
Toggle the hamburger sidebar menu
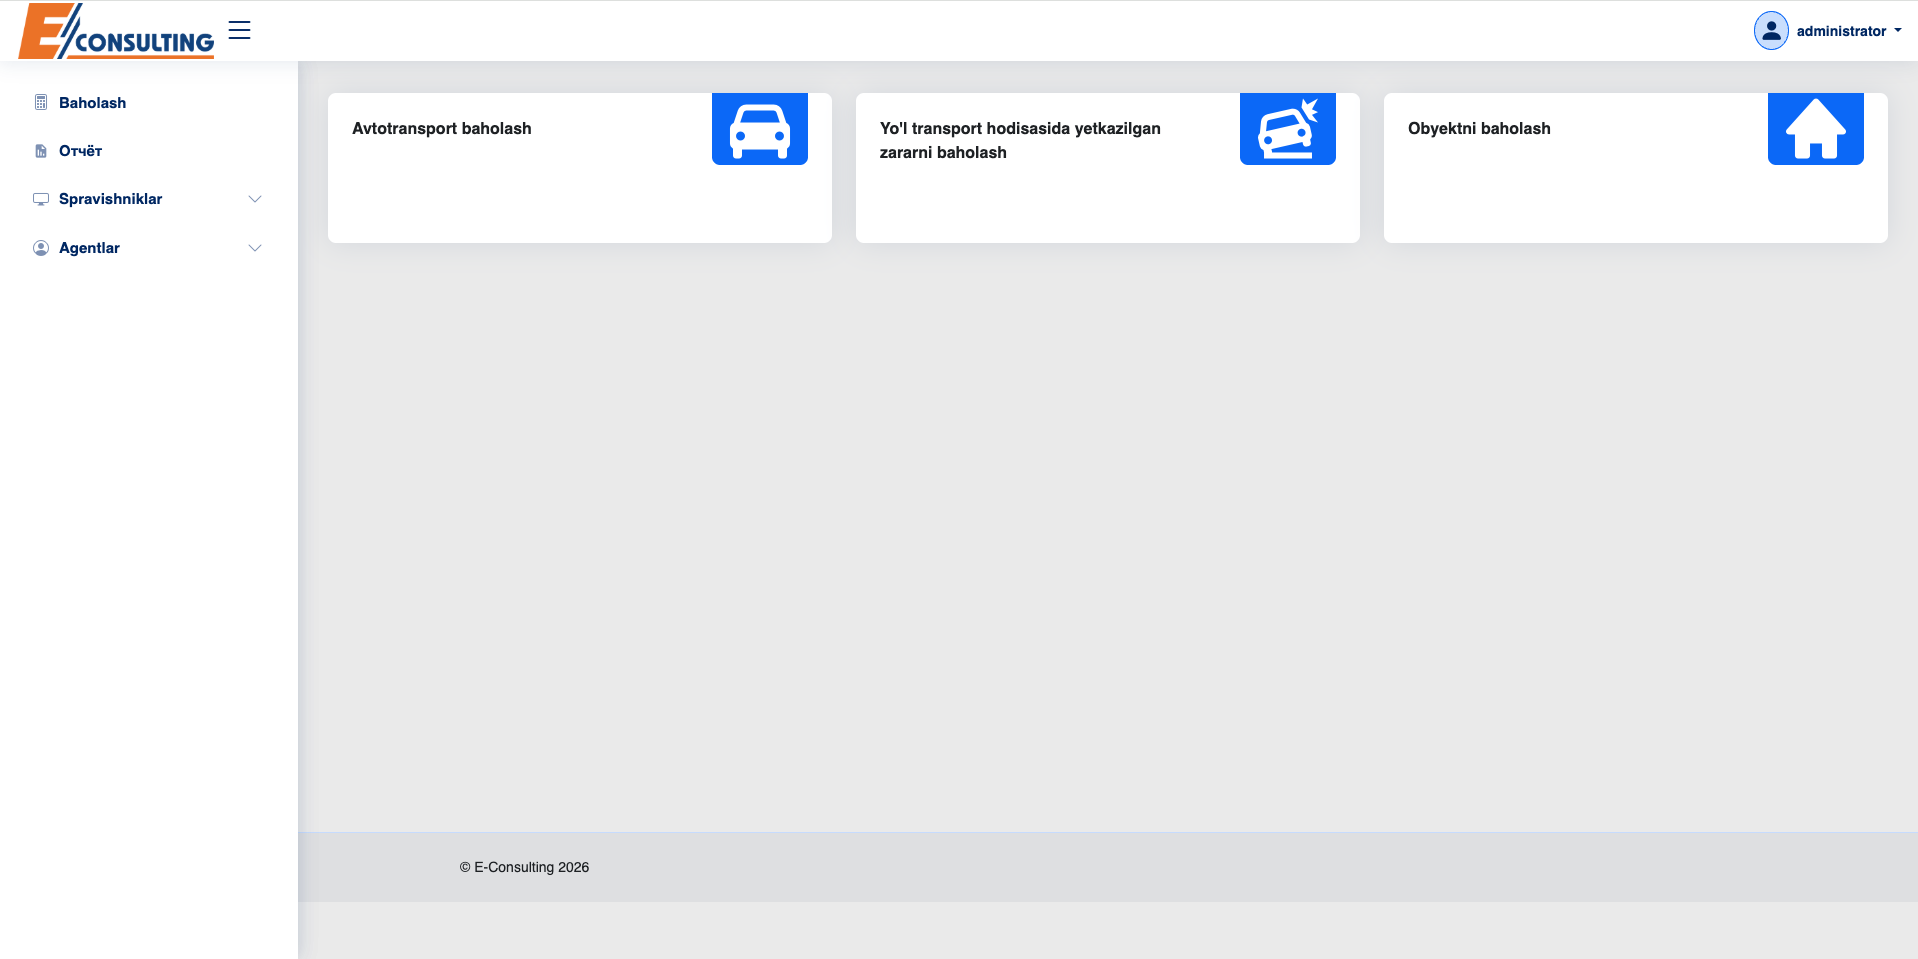pyautogui.click(x=239, y=30)
